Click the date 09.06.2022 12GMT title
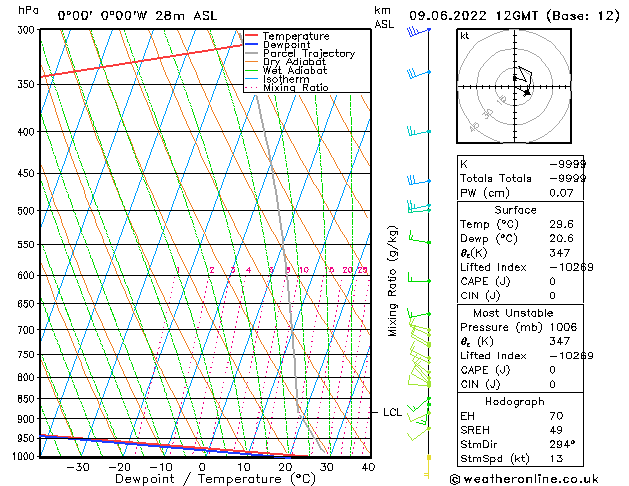 click(473, 16)
